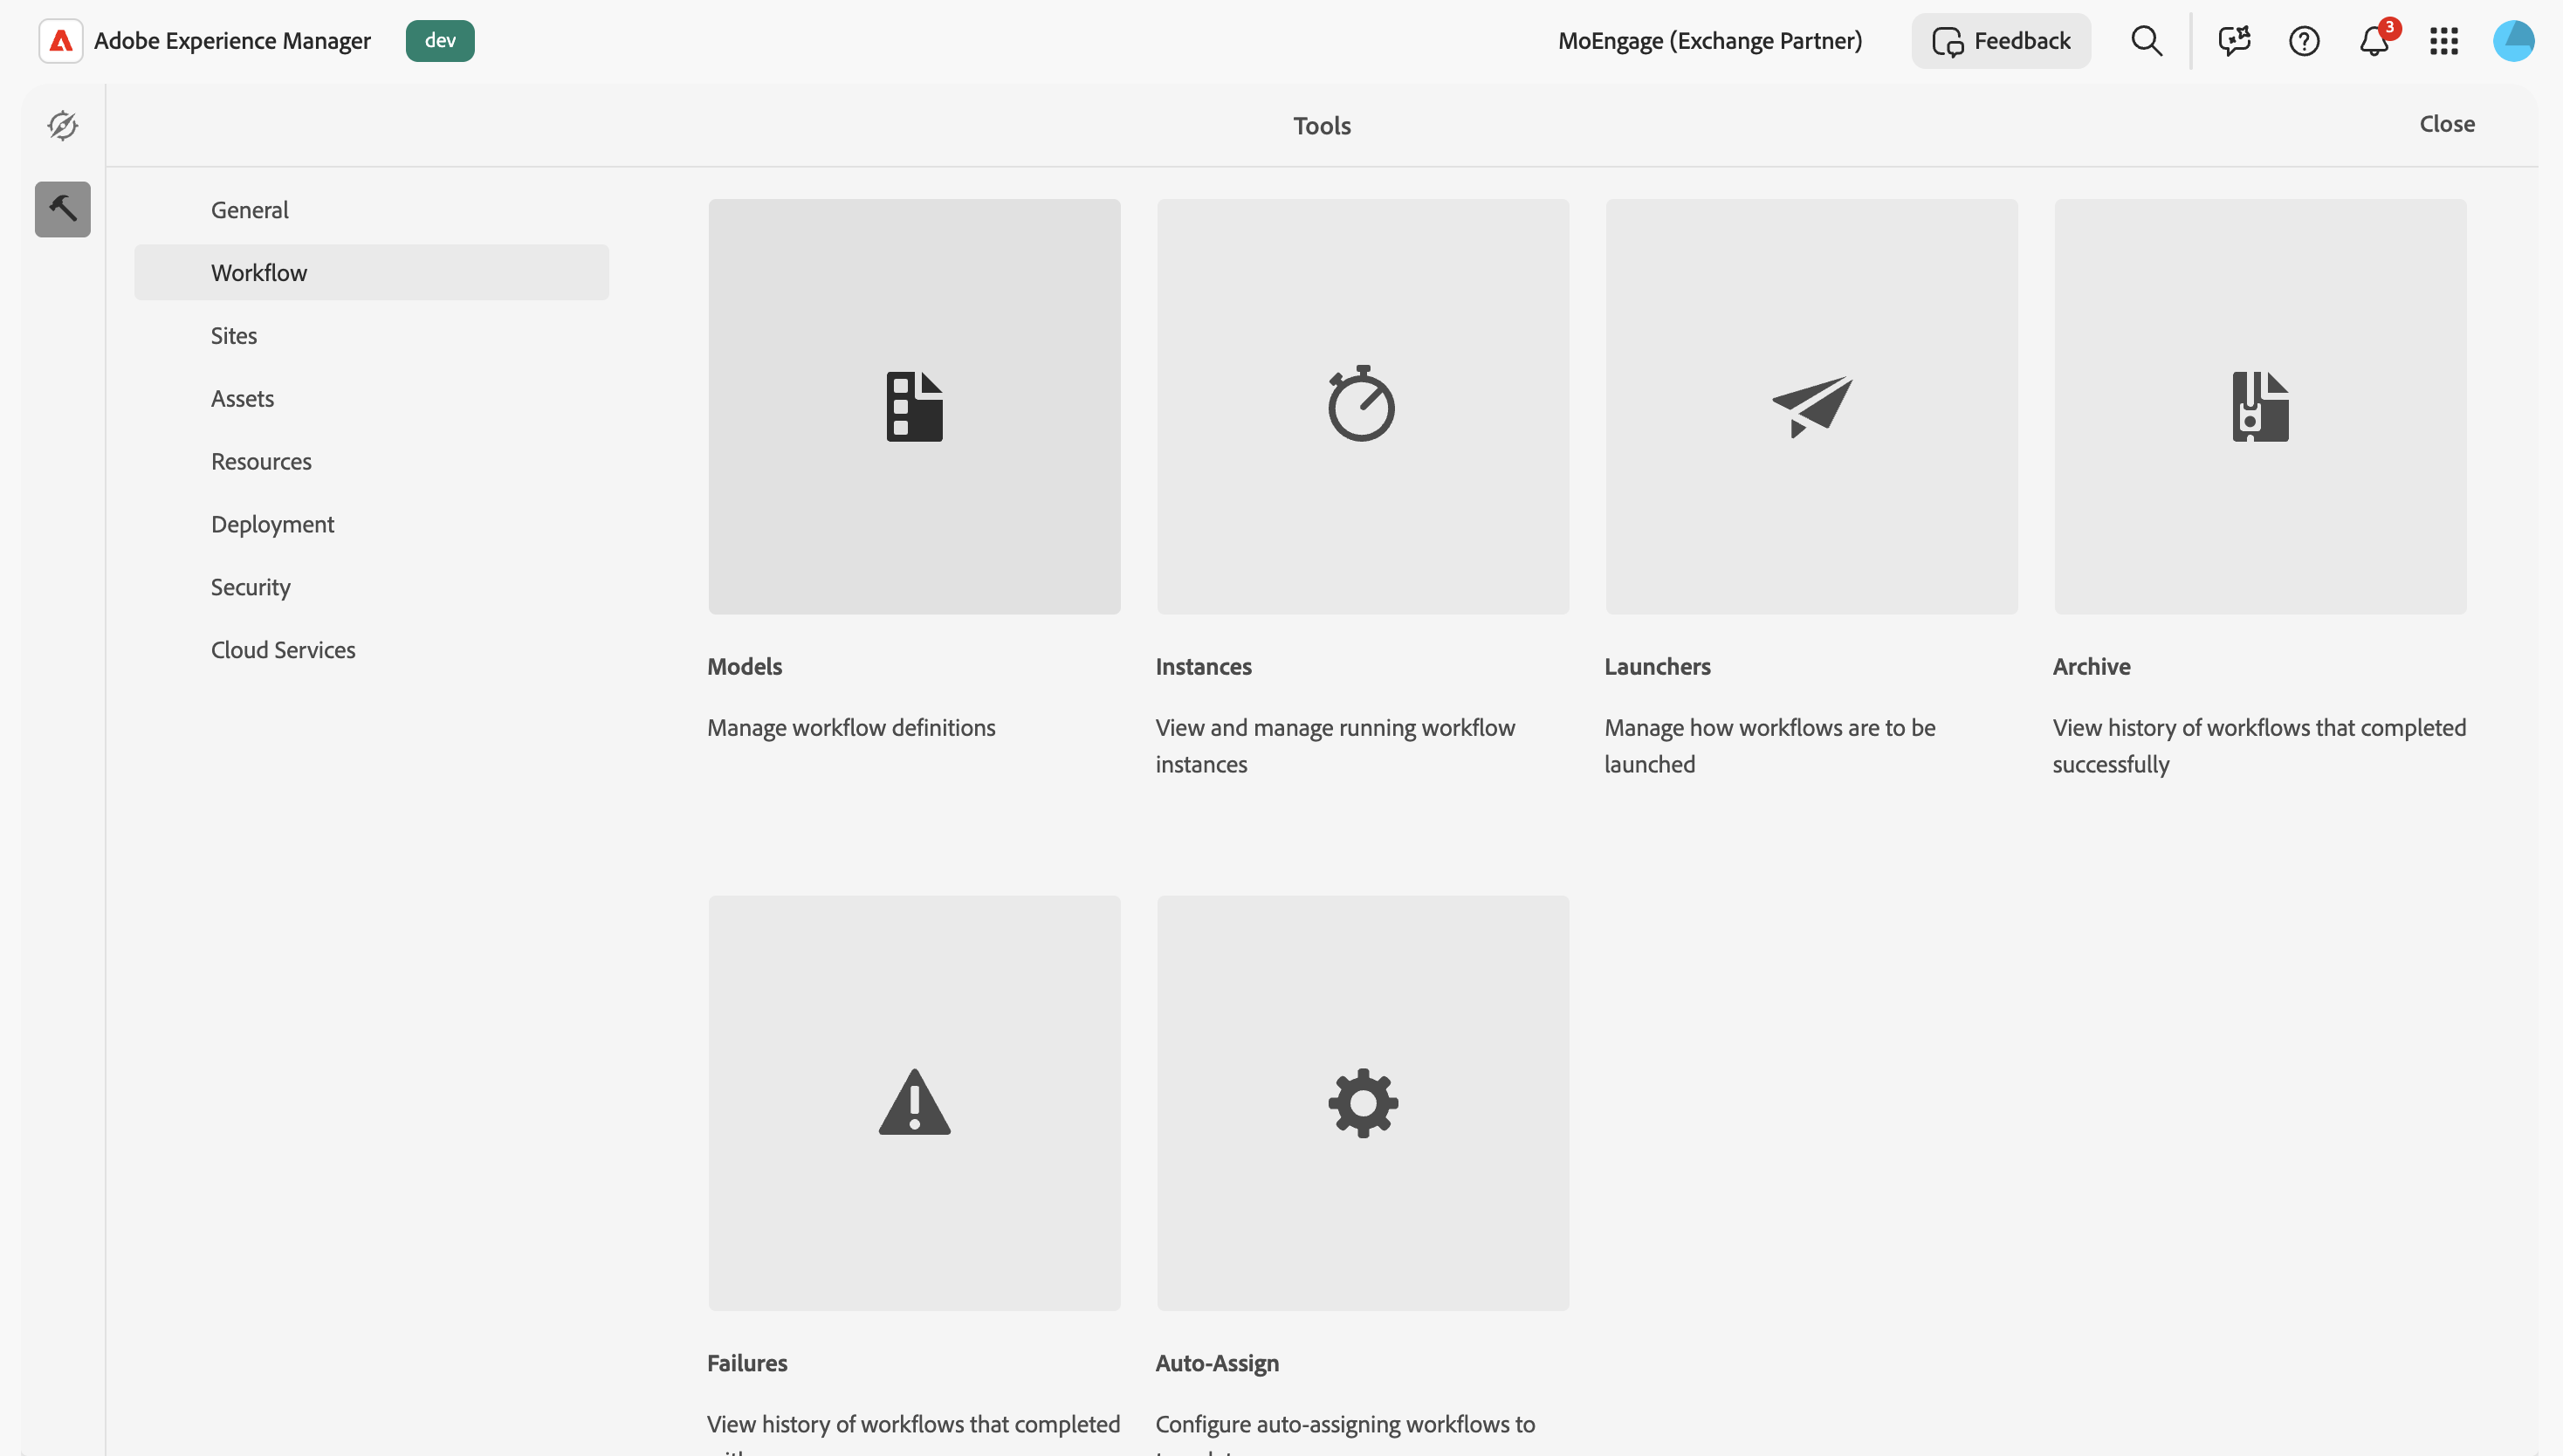Open the app switcher grid icon
The width and height of the screenshot is (2563, 1456).
coord(2444,41)
